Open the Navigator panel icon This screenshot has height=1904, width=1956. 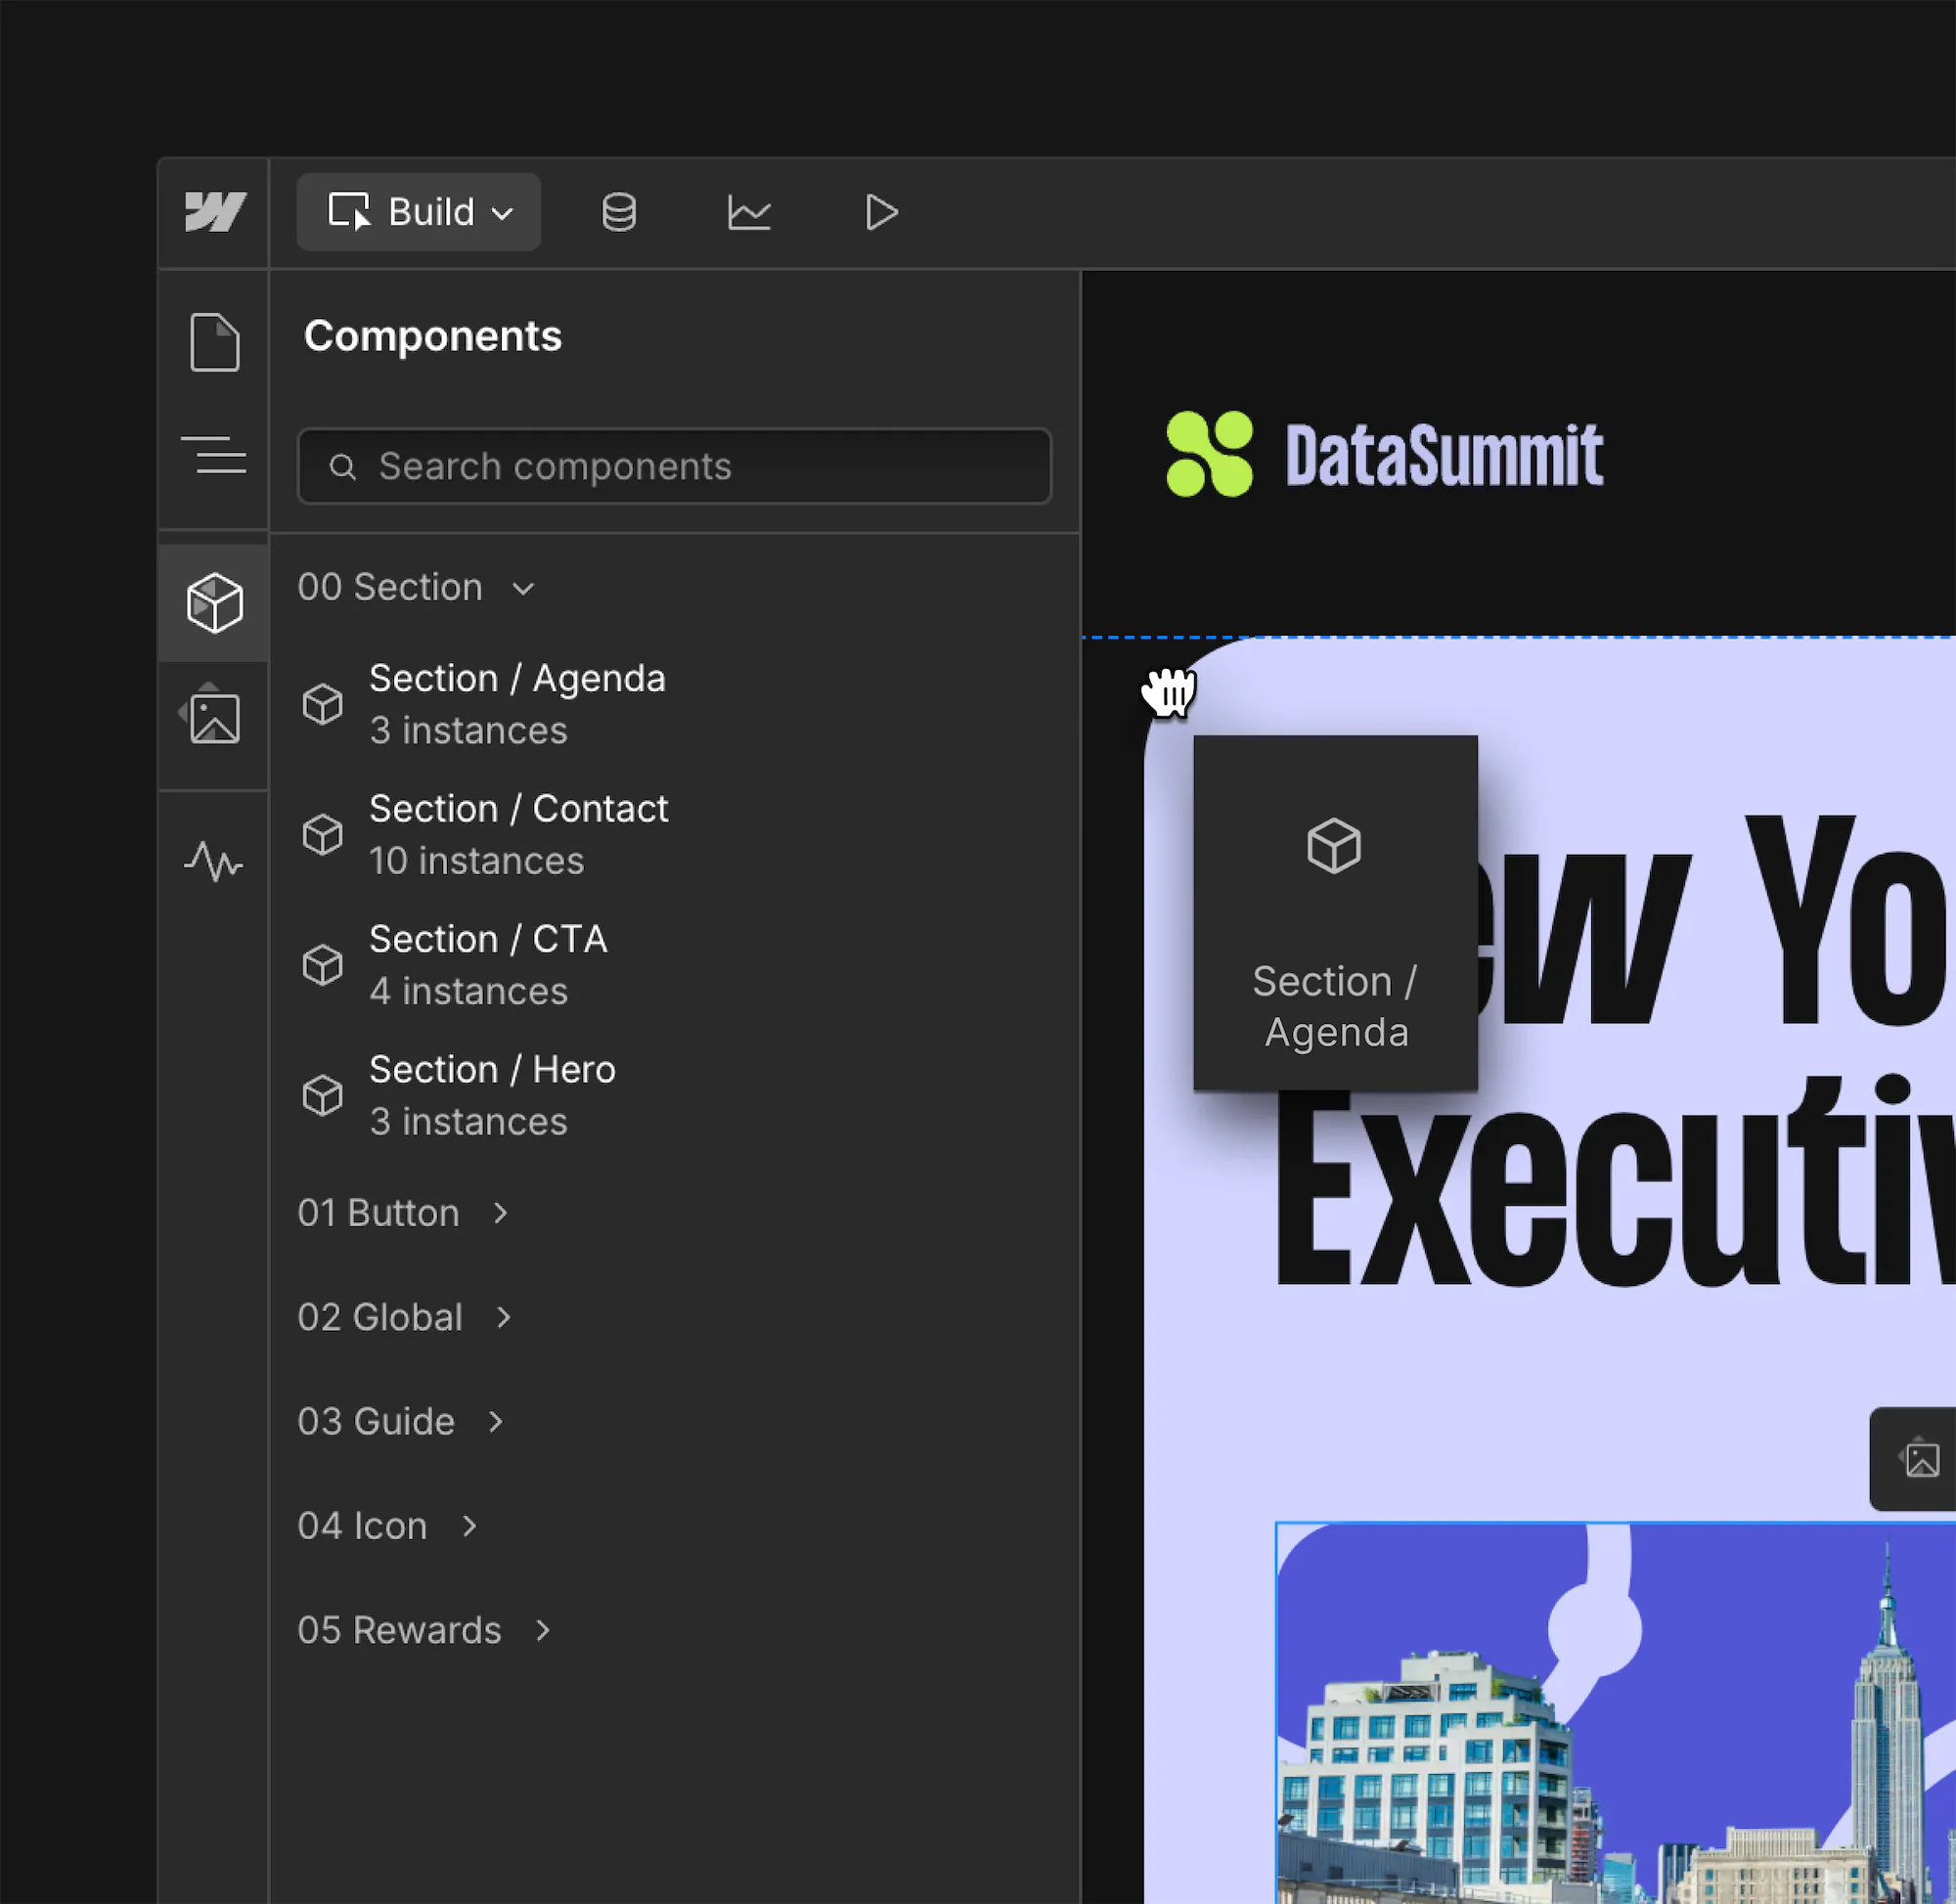[214, 455]
